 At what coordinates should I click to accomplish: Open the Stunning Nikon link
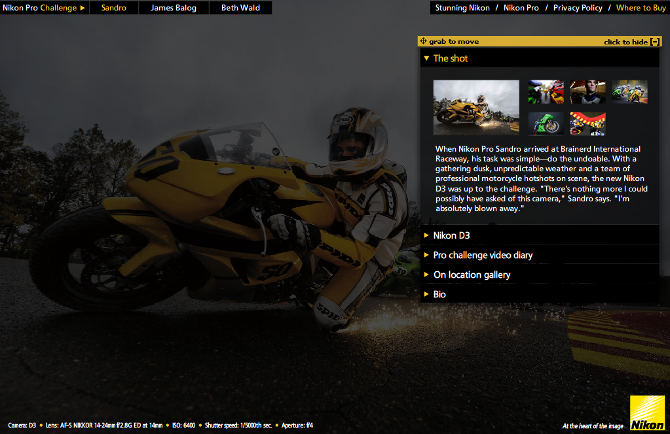(x=462, y=8)
